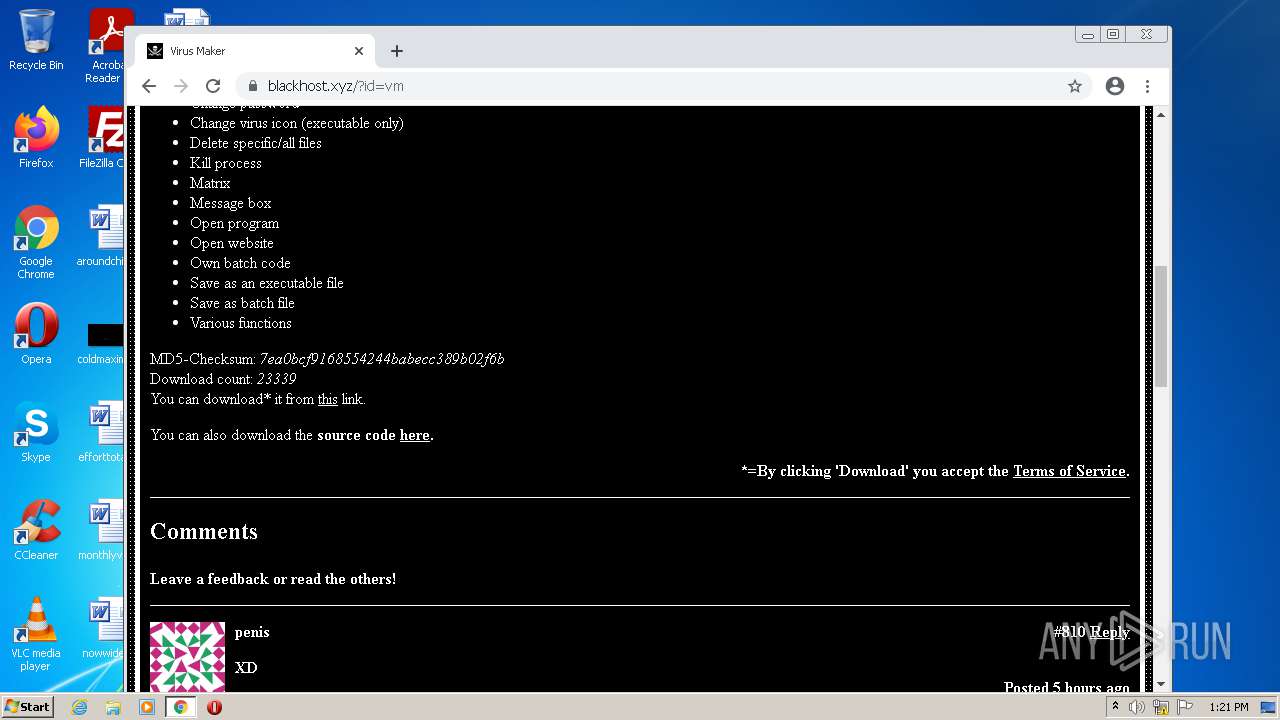The height and width of the screenshot is (720, 1280).
Task: Click the 'Open program' list item
Action: coord(235,223)
